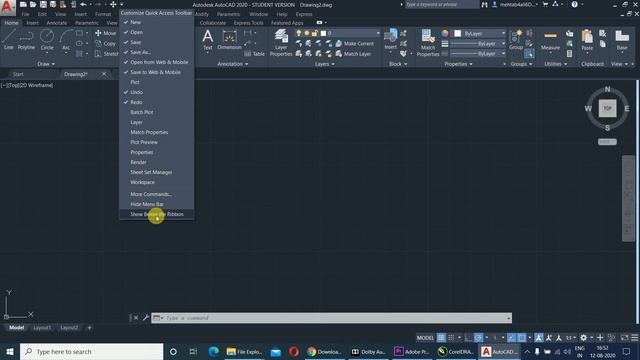Switch to the Start tab
This screenshot has height=360, width=640.
(18, 74)
